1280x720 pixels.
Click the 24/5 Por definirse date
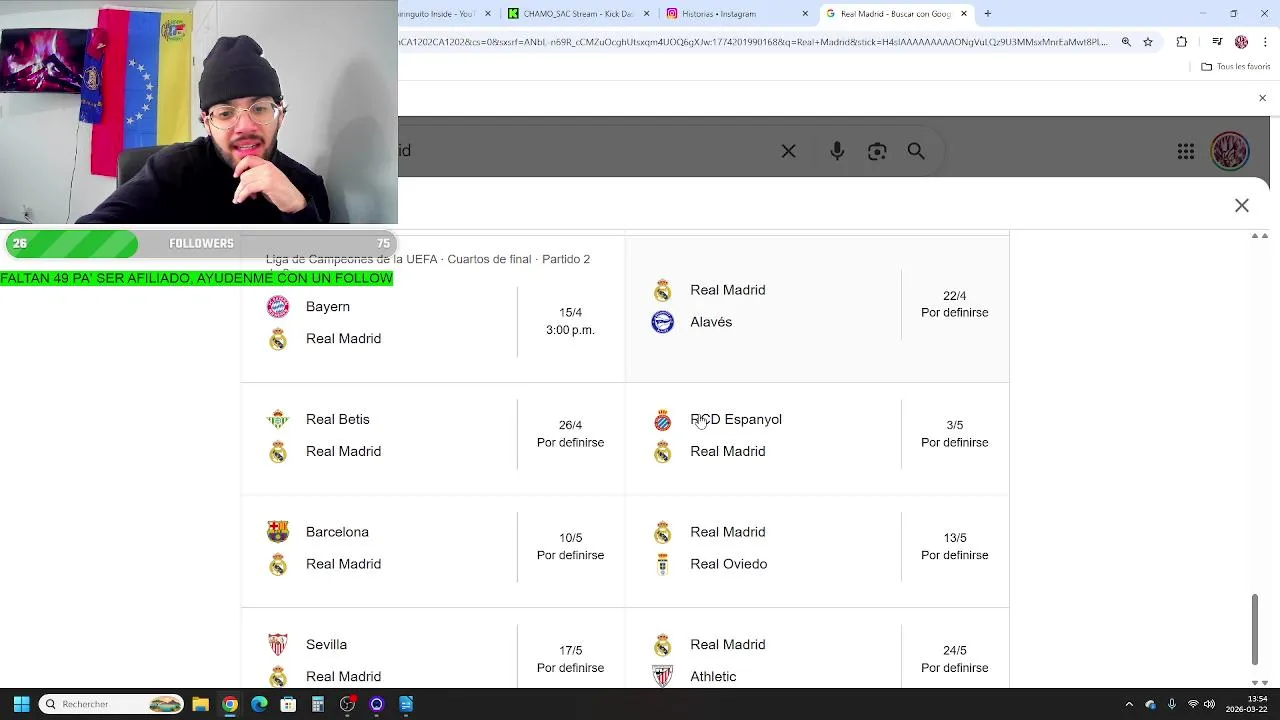click(955, 659)
